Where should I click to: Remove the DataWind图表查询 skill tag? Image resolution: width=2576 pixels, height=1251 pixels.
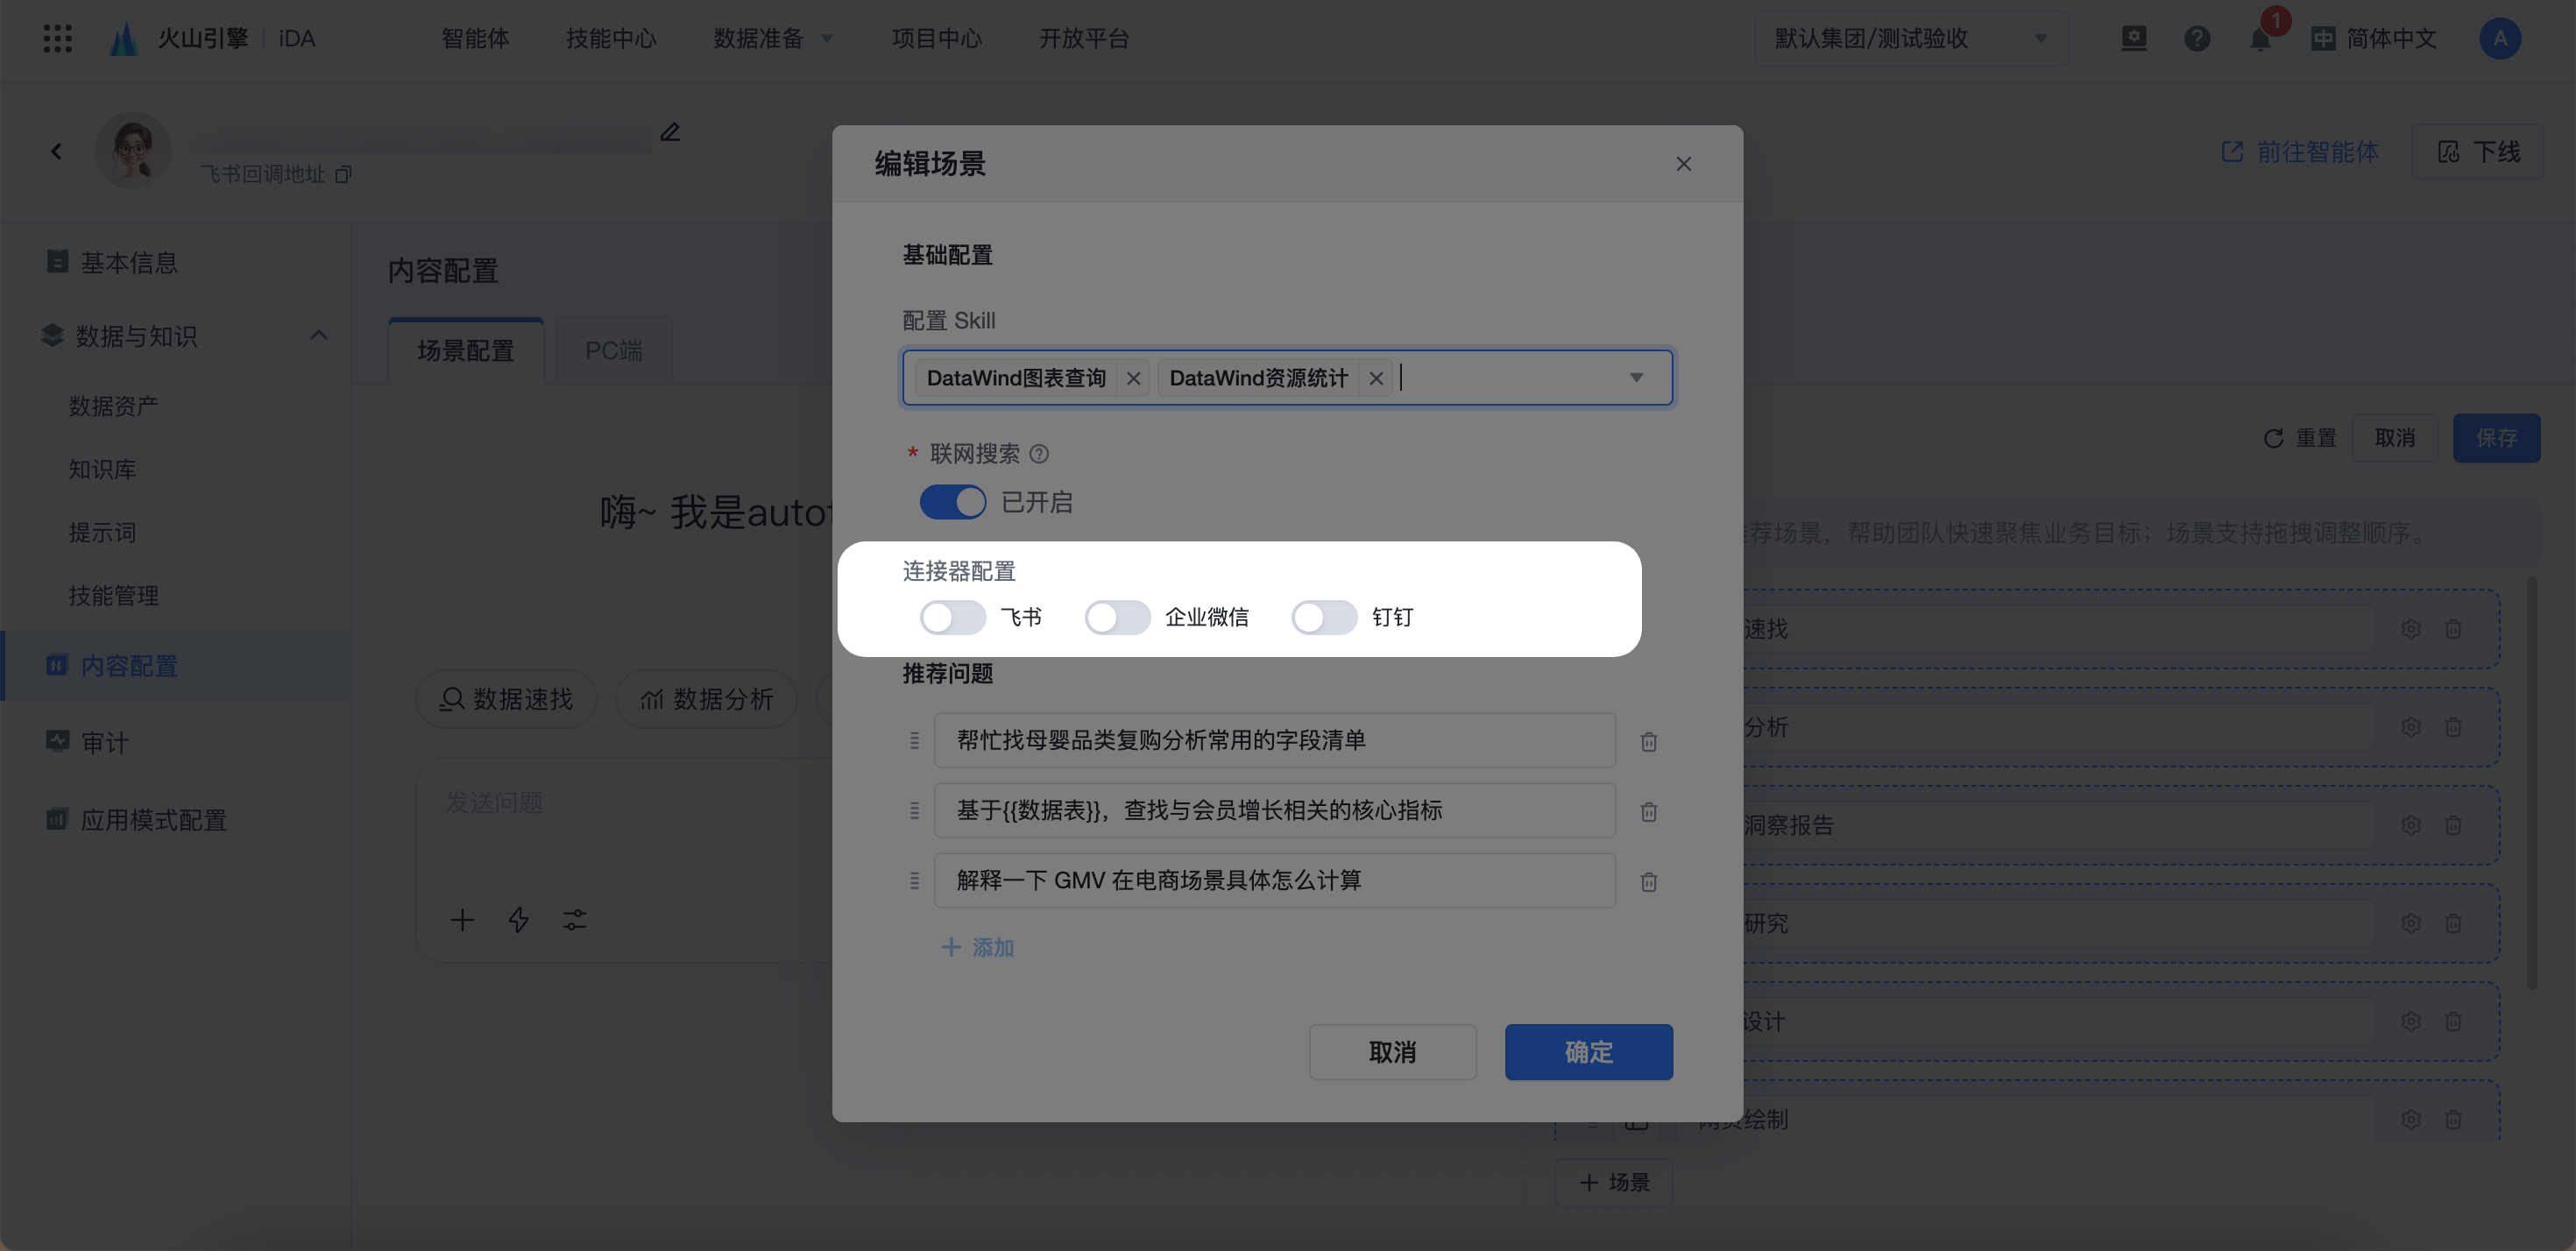coord(1133,378)
